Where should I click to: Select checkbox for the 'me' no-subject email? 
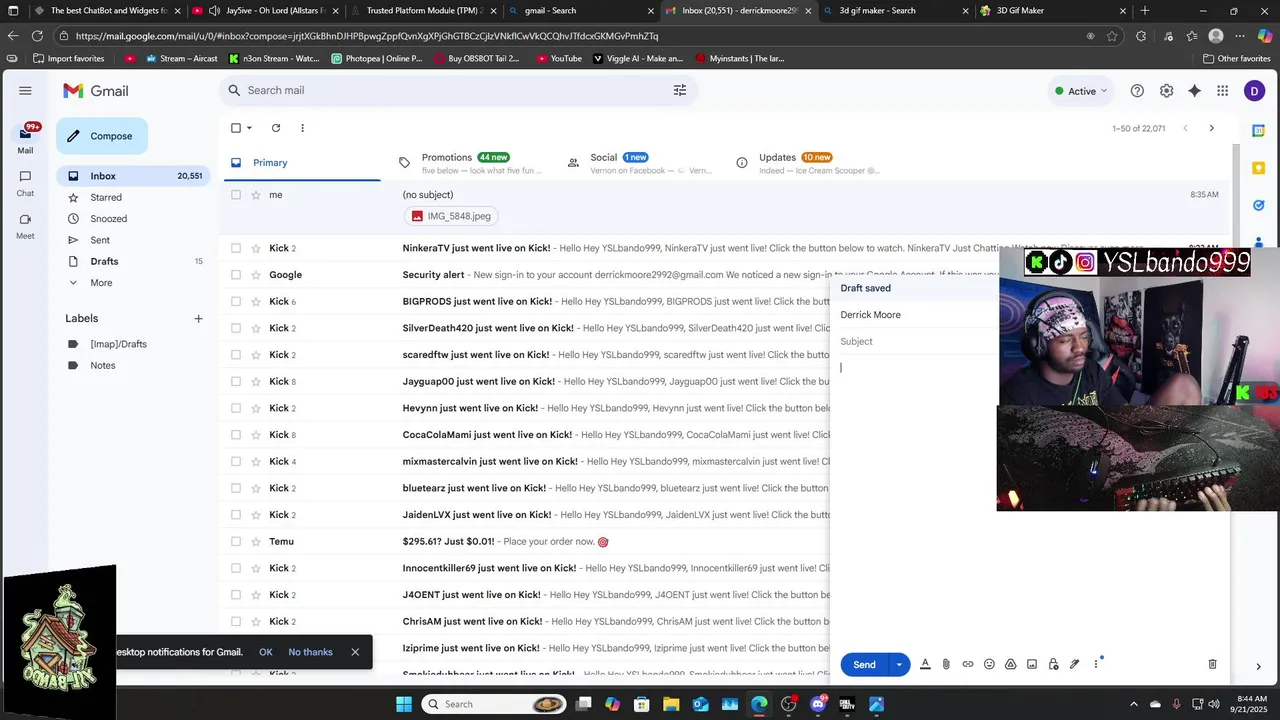coord(236,195)
